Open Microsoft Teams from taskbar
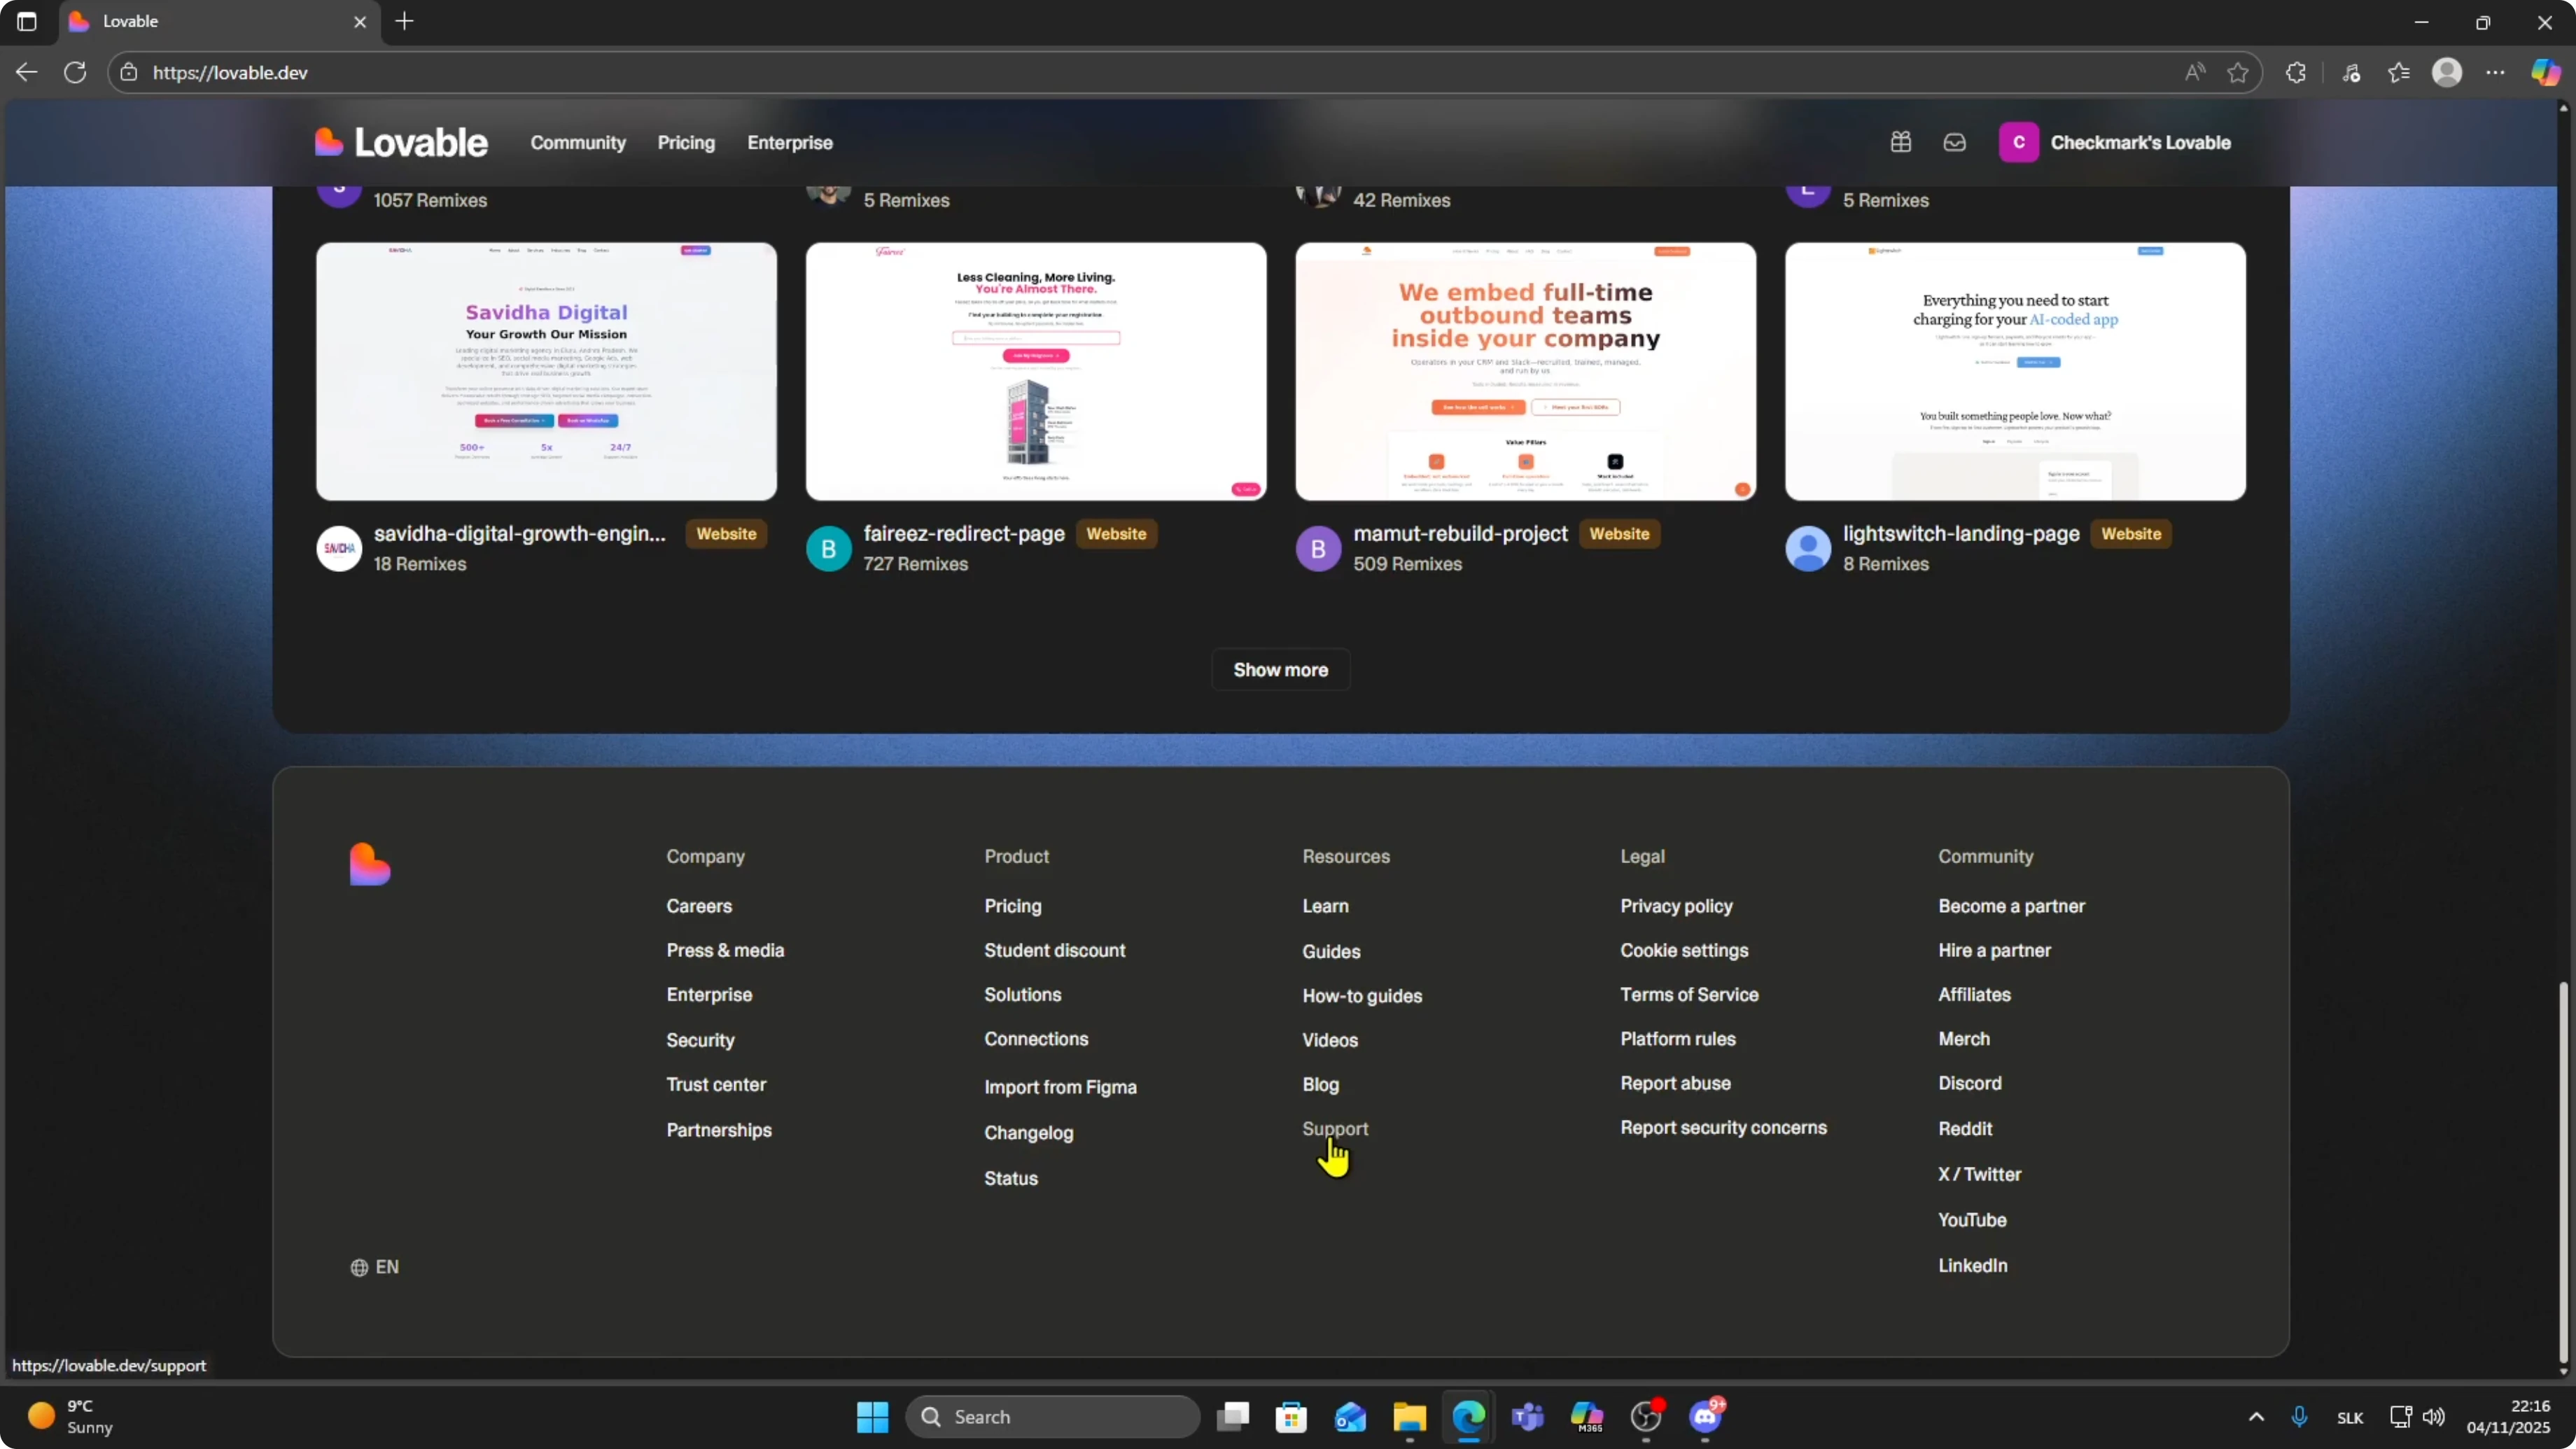Image resolution: width=2576 pixels, height=1449 pixels. pyautogui.click(x=1527, y=1417)
